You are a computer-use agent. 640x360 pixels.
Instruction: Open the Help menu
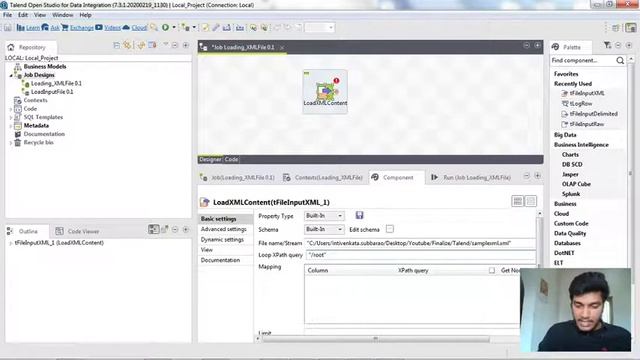click(x=85, y=15)
